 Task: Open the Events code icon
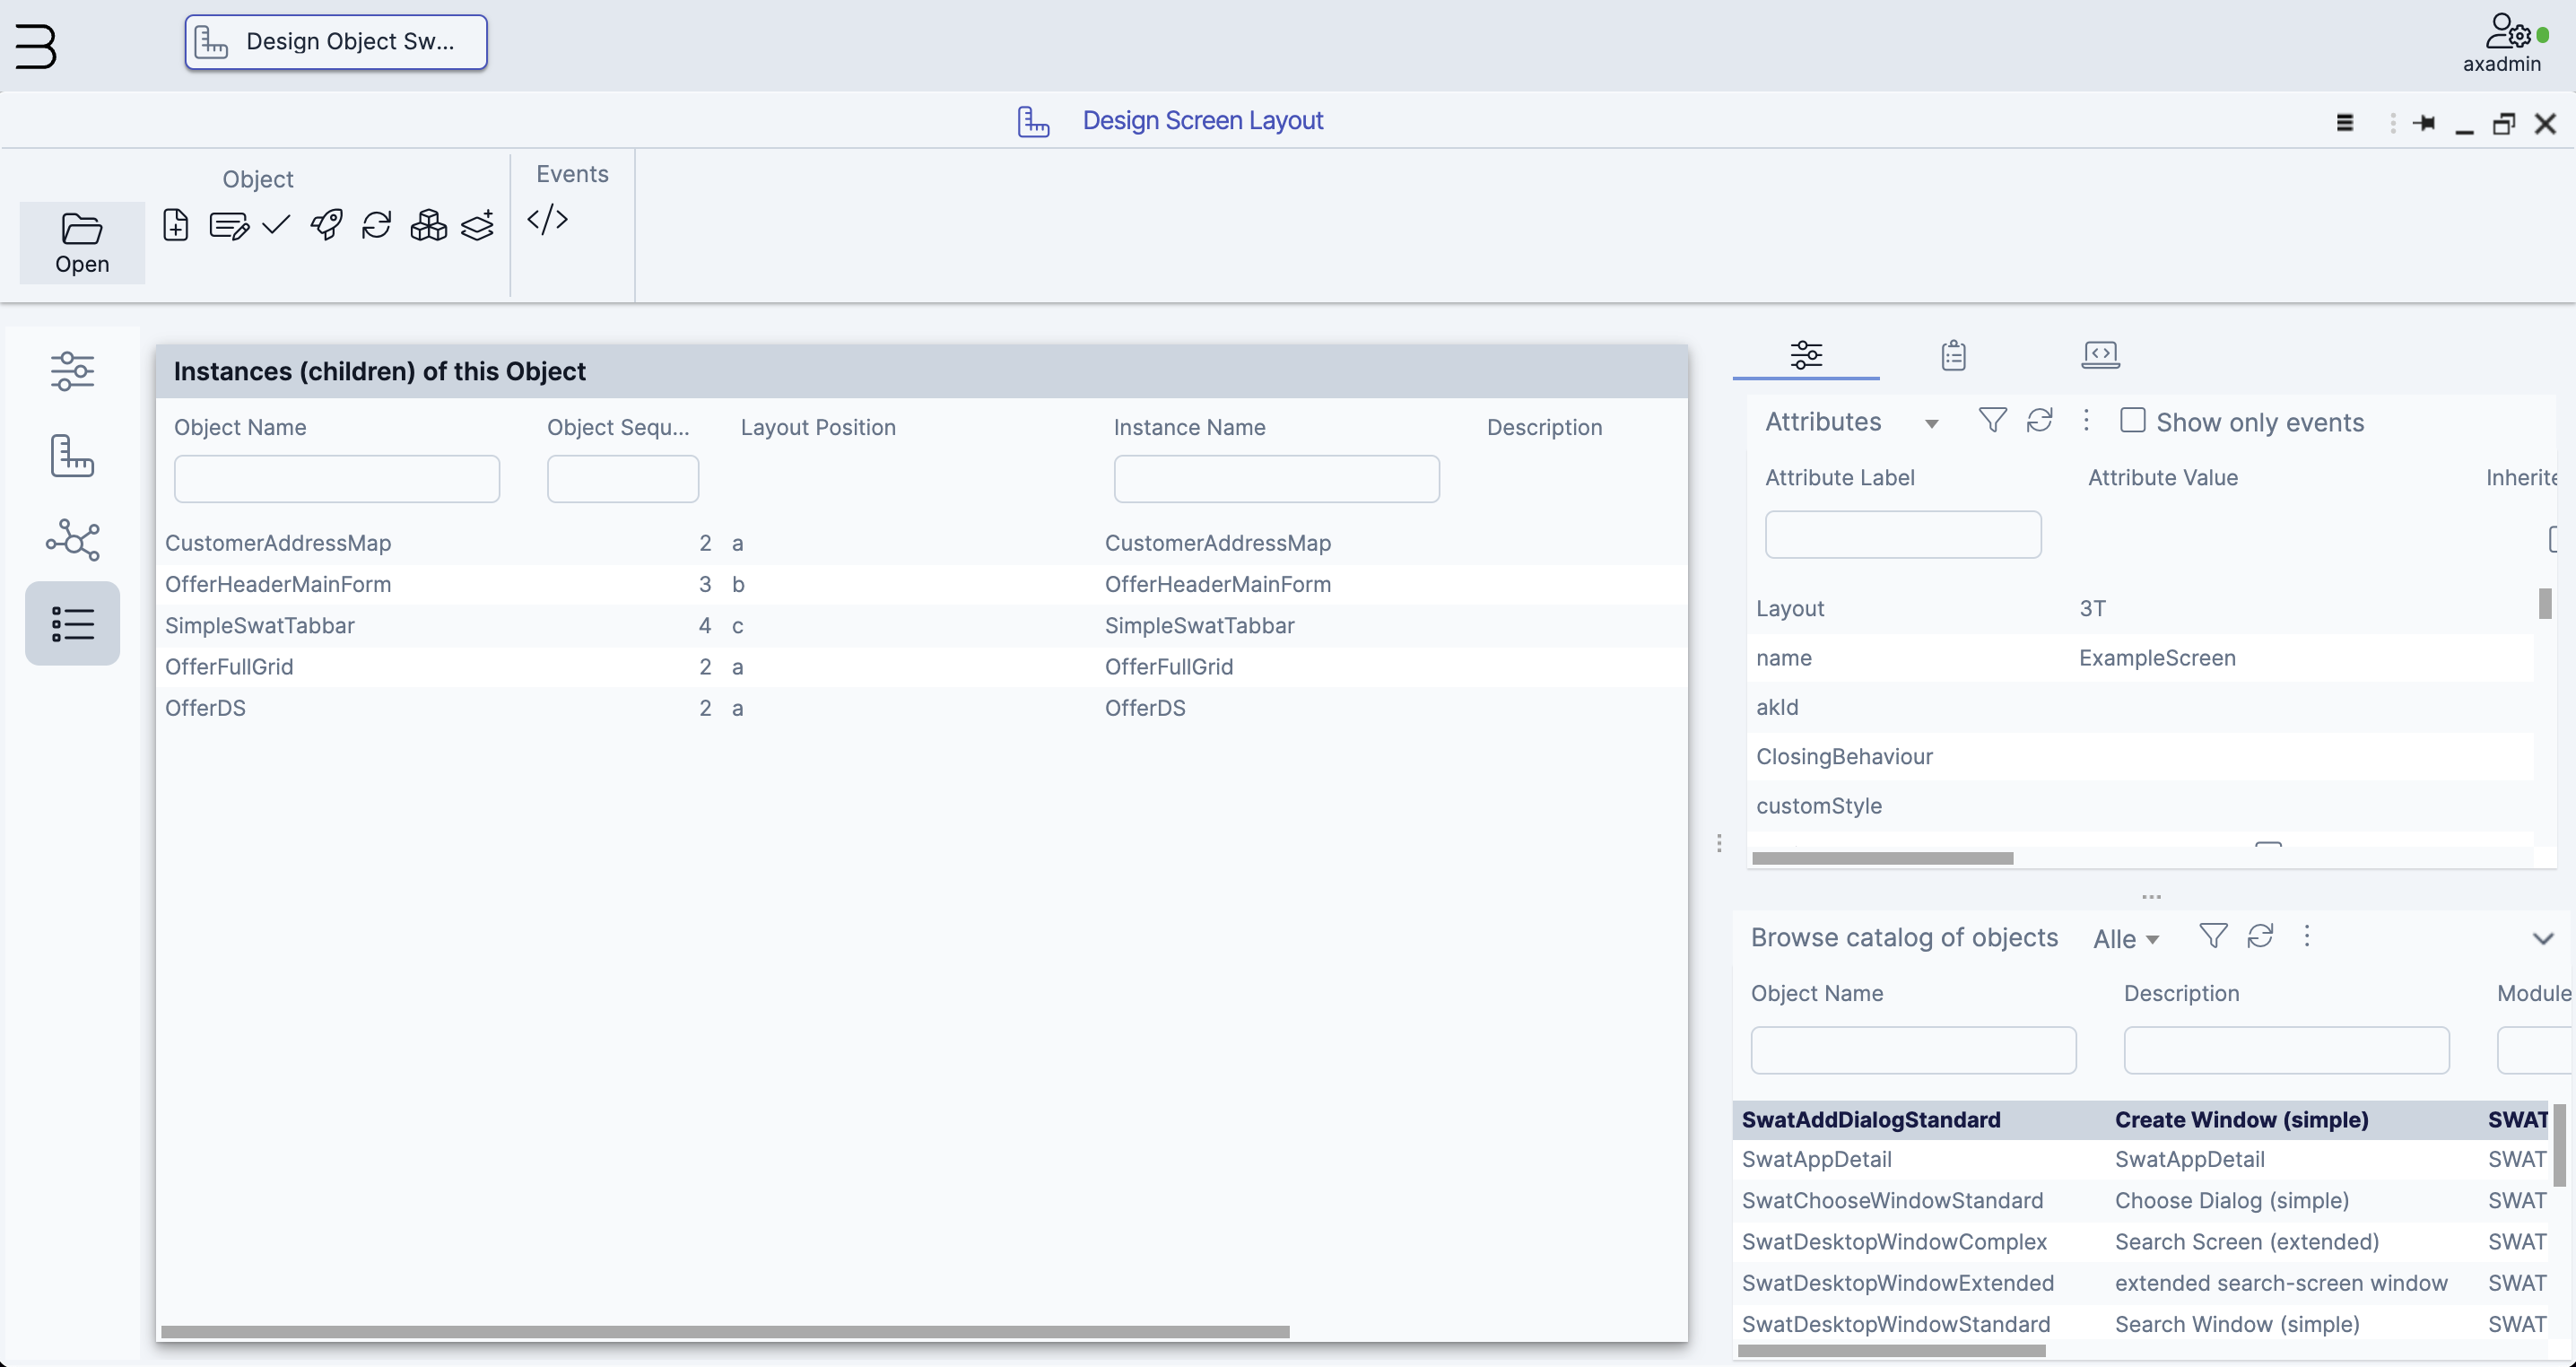click(x=548, y=219)
